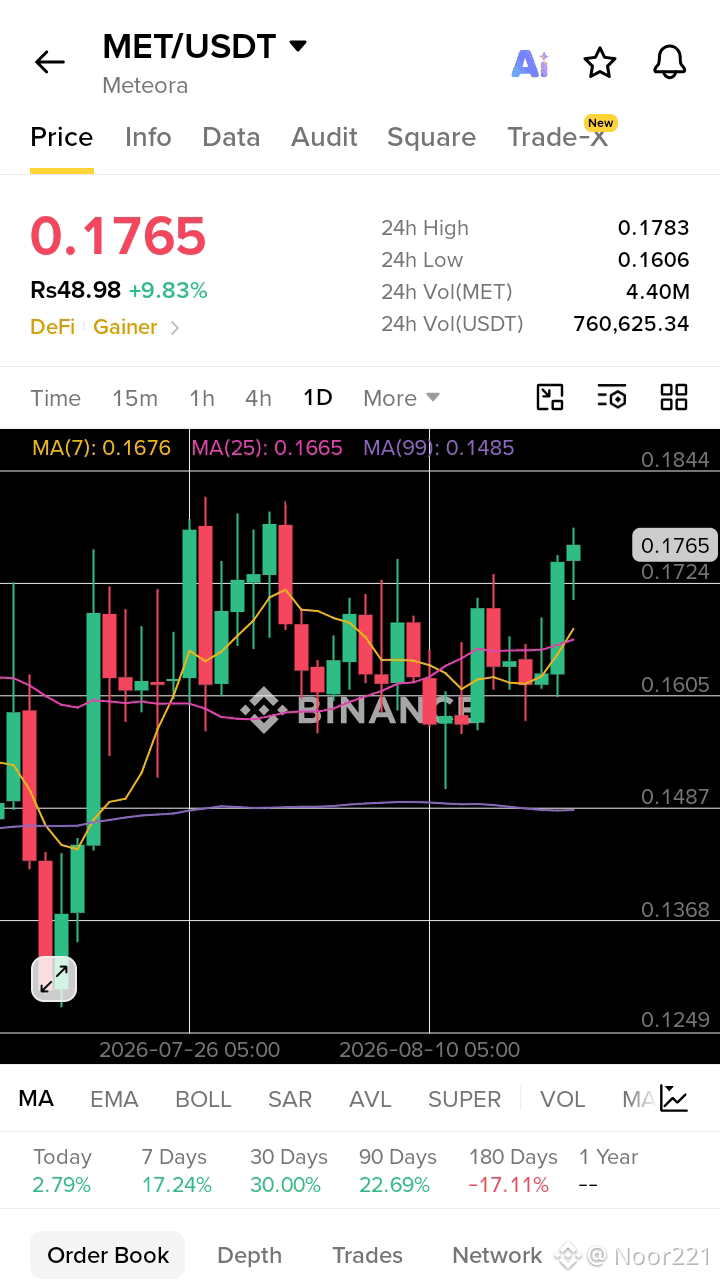The image size is (720, 1281).
Task: Tap the 24h Vol(USDT) value 760,625.34
Action: 631,324
